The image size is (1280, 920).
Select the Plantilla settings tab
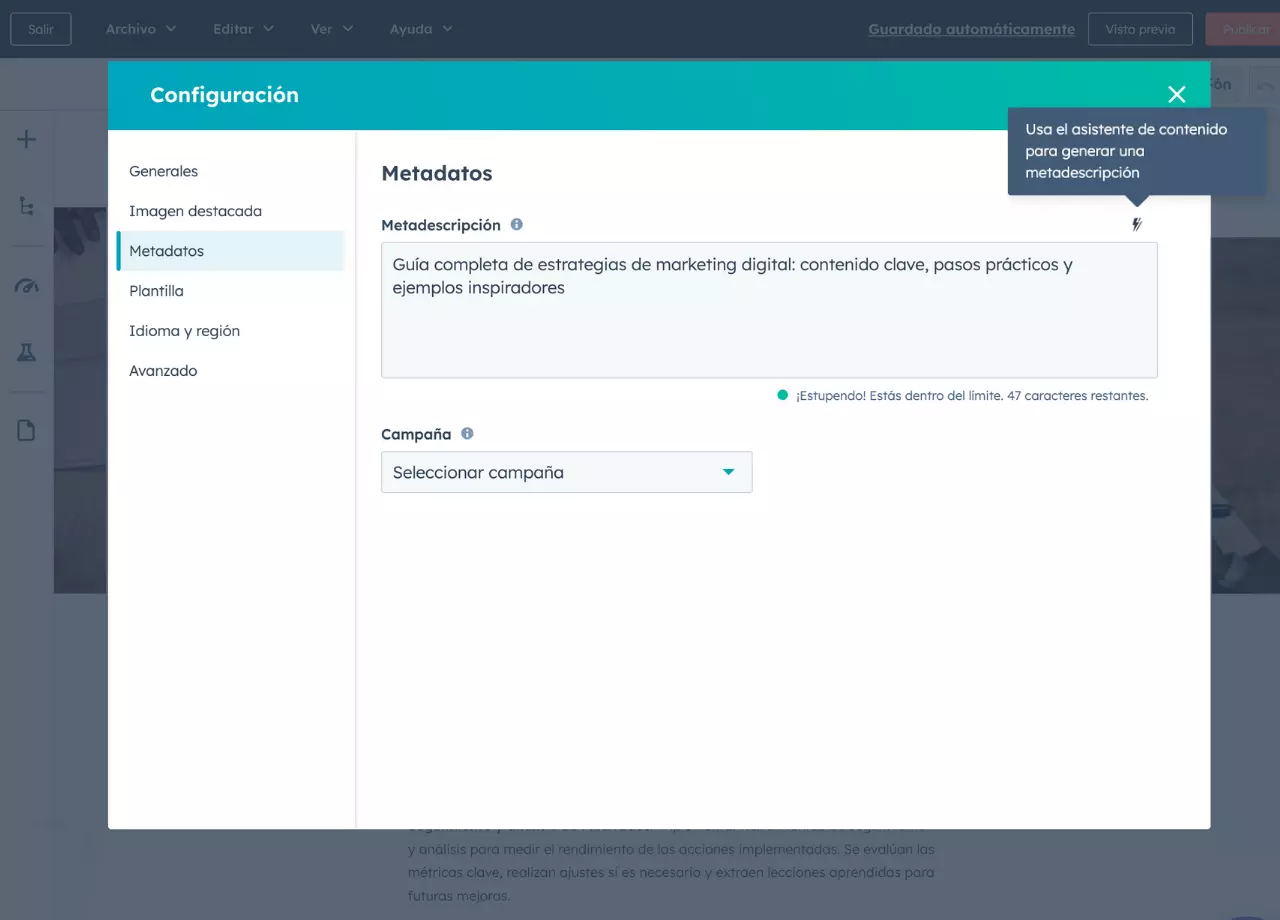coord(230,291)
